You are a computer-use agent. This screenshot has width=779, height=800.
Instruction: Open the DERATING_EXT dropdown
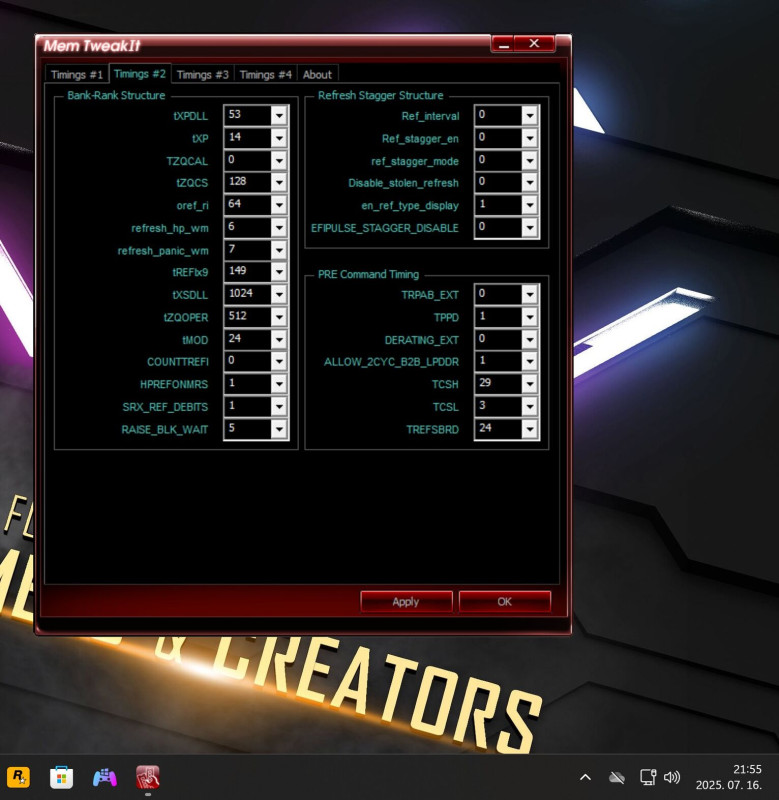(530, 339)
